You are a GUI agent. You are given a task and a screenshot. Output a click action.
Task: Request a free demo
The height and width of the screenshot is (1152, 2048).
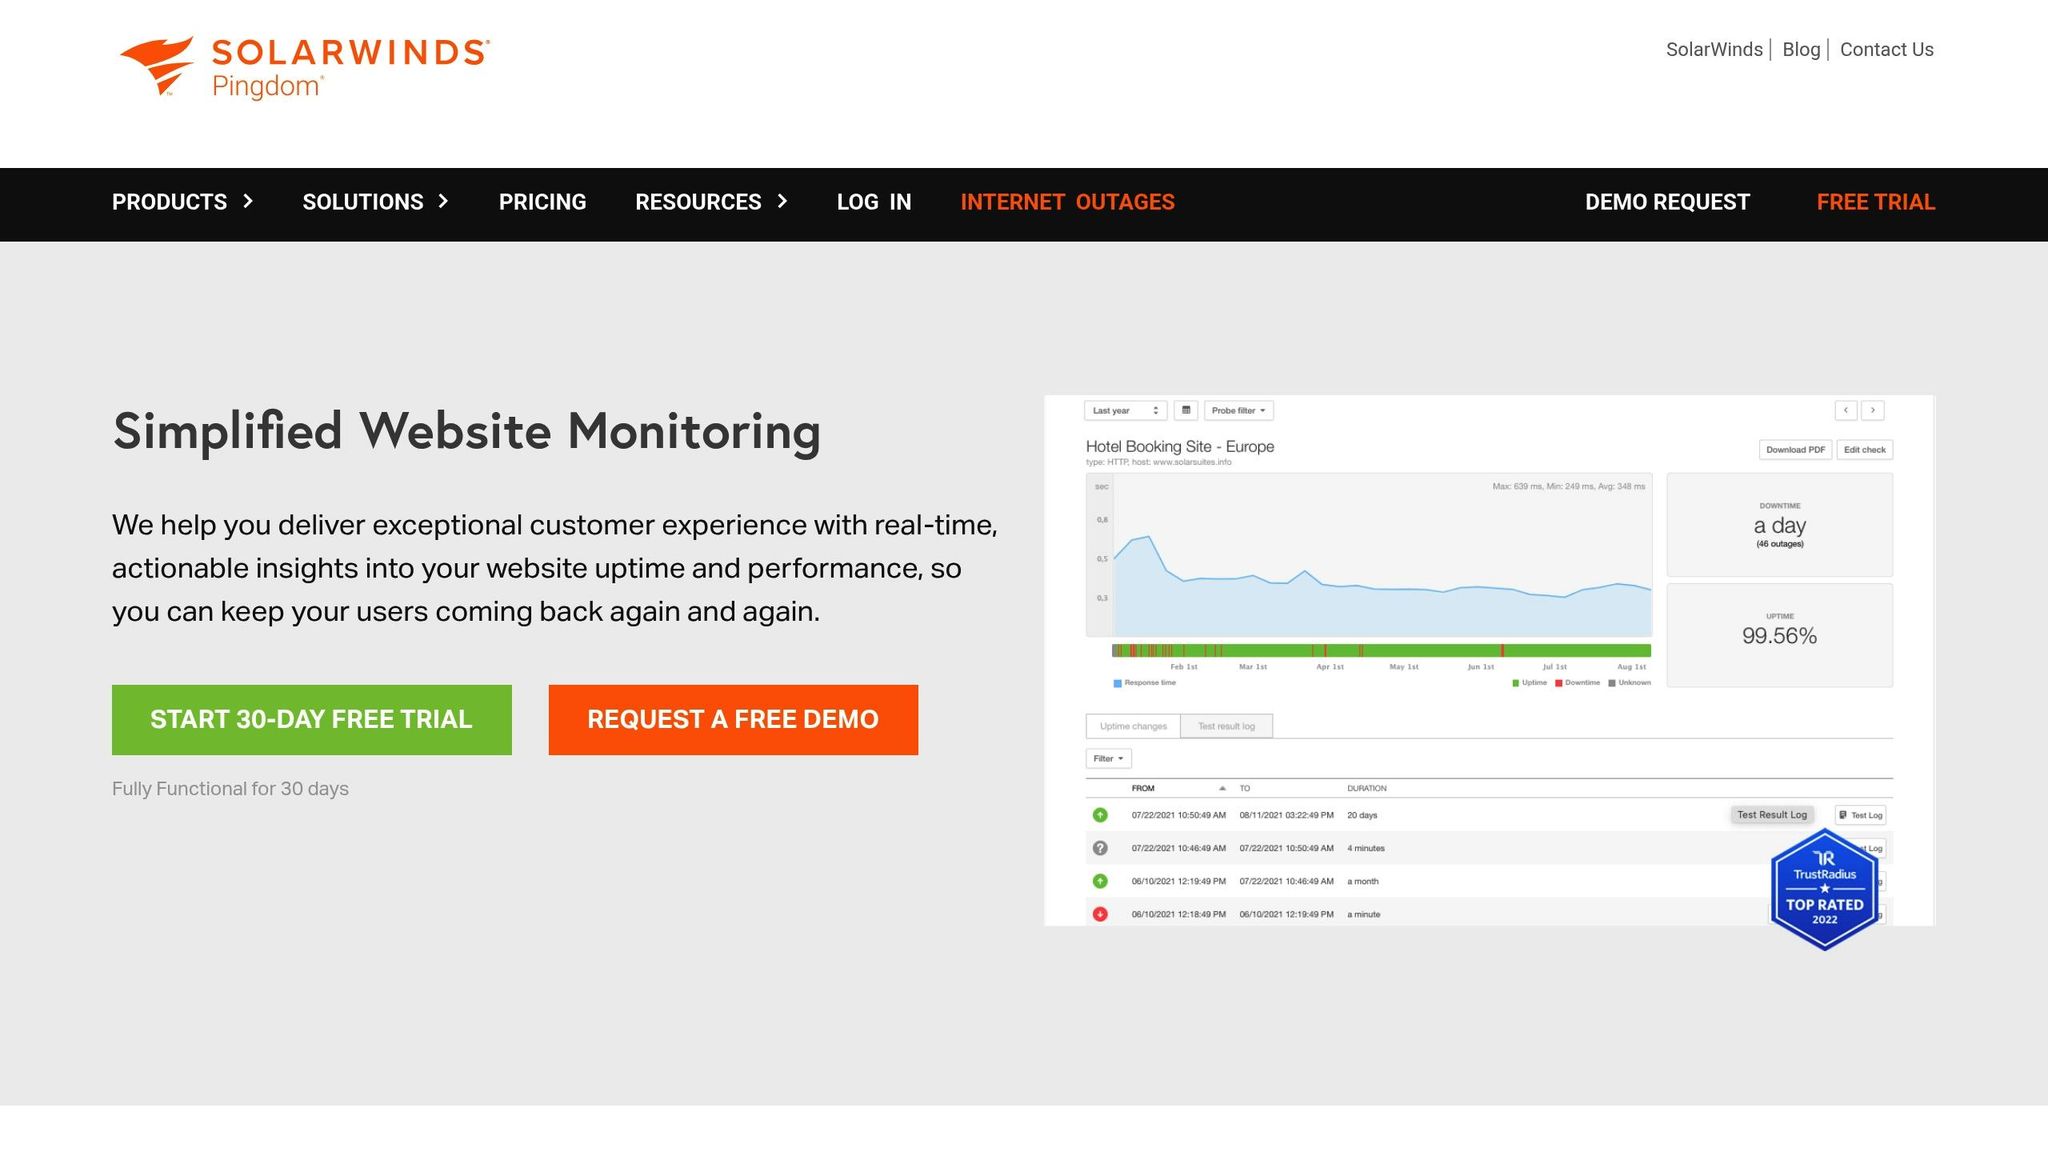pyautogui.click(x=733, y=720)
